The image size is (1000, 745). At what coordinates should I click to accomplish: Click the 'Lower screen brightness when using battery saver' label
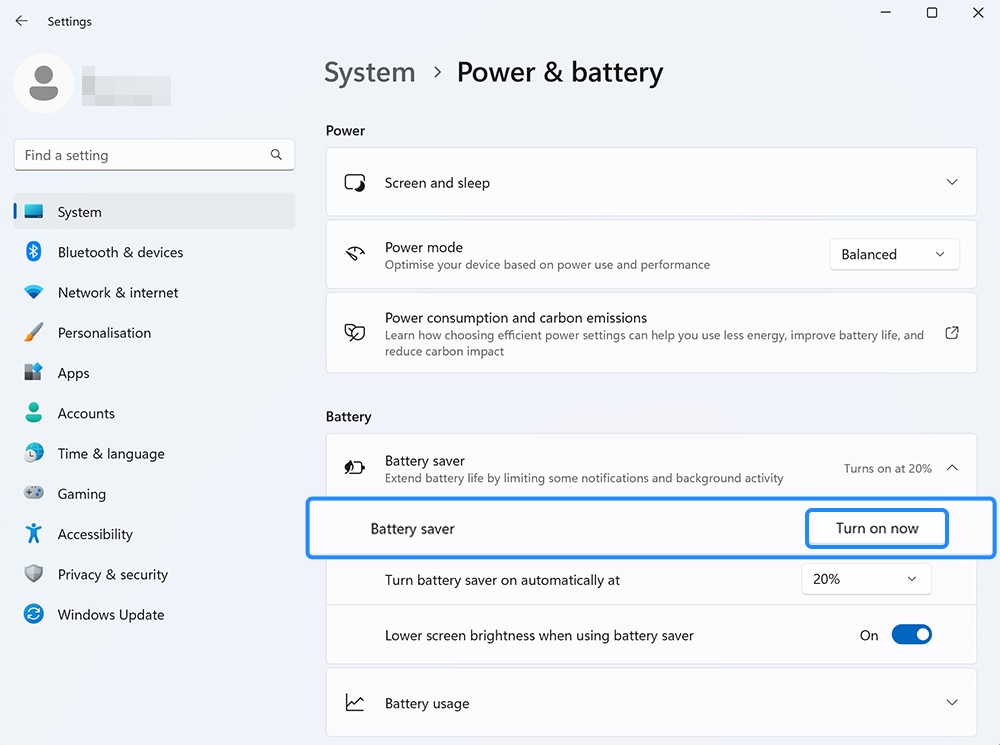(539, 635)
